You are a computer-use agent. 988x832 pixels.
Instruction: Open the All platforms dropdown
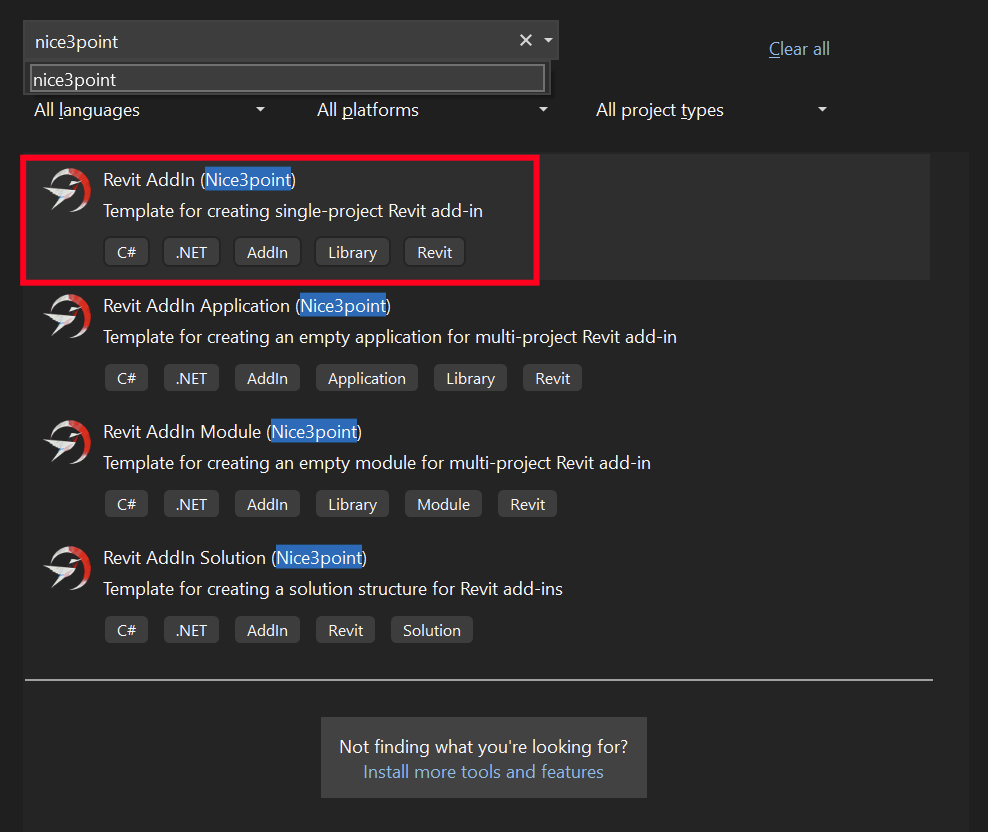coord(432,110)
